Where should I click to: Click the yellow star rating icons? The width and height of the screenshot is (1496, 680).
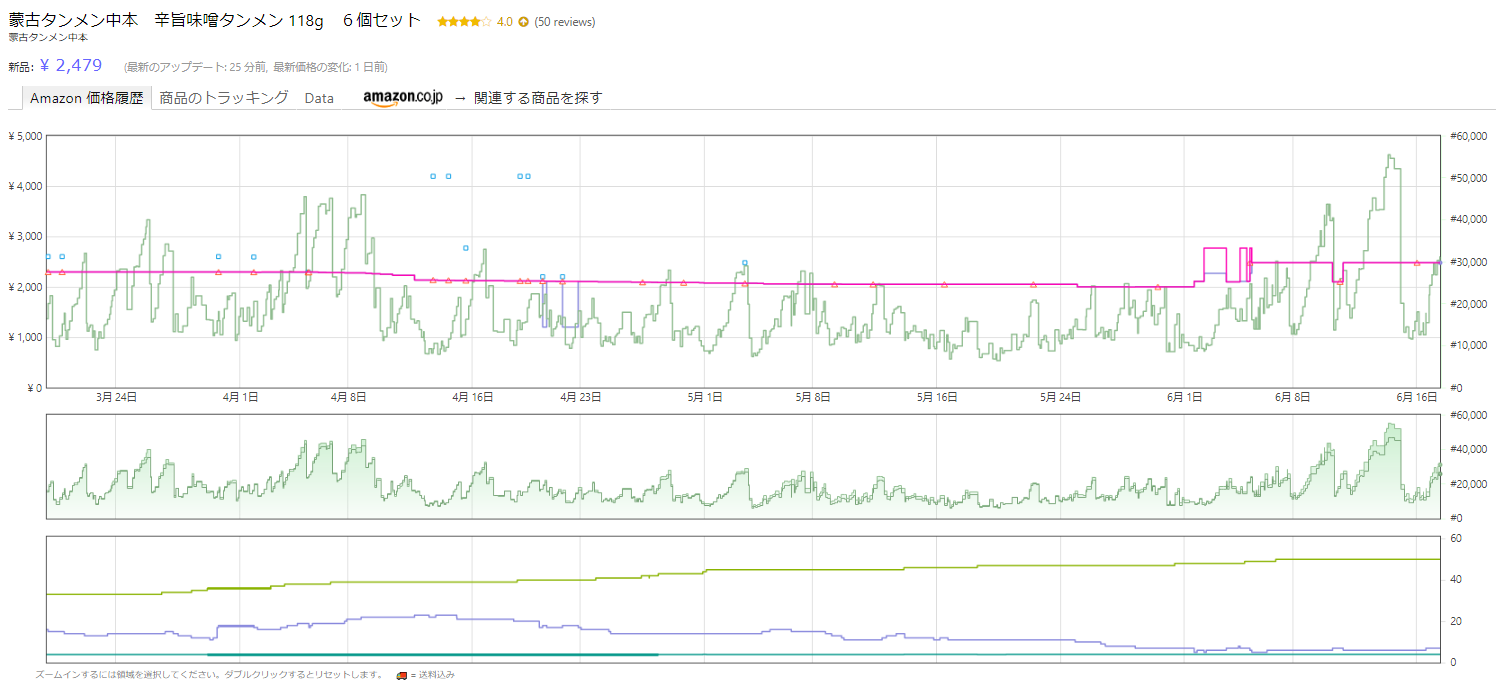[x=463, y=21]
